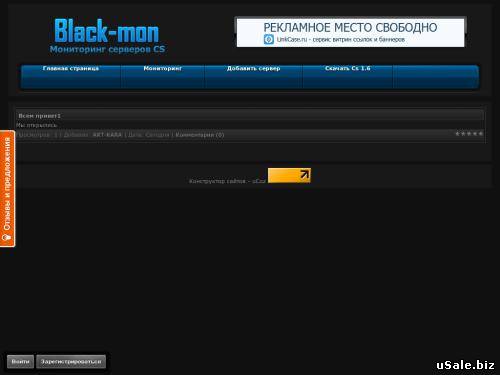Screen dimensions: 500x375
Task: Open the 'Мониторинг' menu item
Action: (x=163, y=68)
